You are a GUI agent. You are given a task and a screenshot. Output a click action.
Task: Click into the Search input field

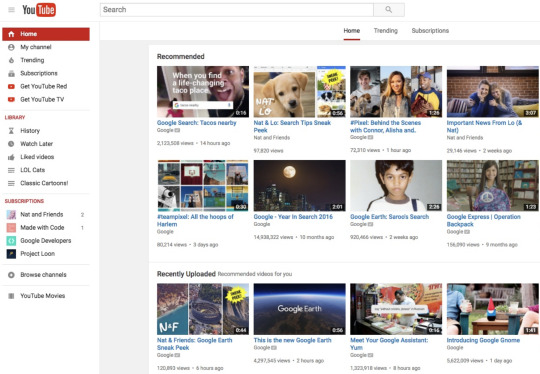tap(237, 10)
